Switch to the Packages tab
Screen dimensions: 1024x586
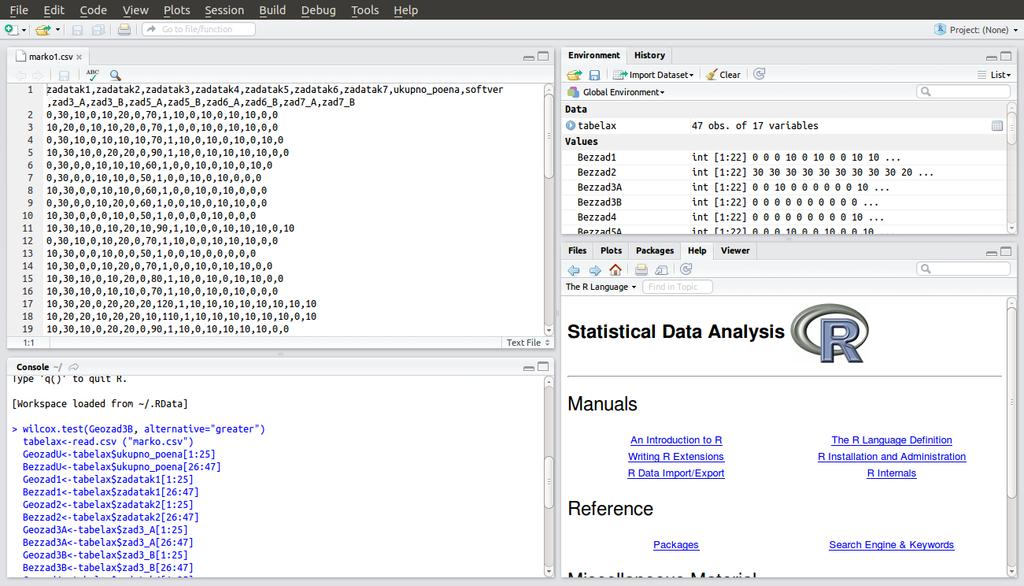(x=654, y=251)
